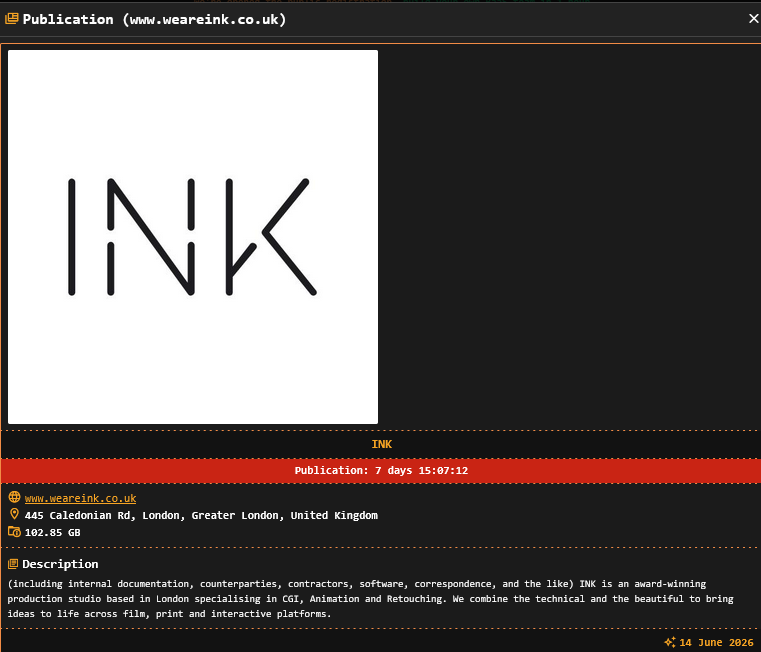The height and width of the screenshot is (652, 761).
Task: Select the orange INK company name
Action: click(381, 444)
